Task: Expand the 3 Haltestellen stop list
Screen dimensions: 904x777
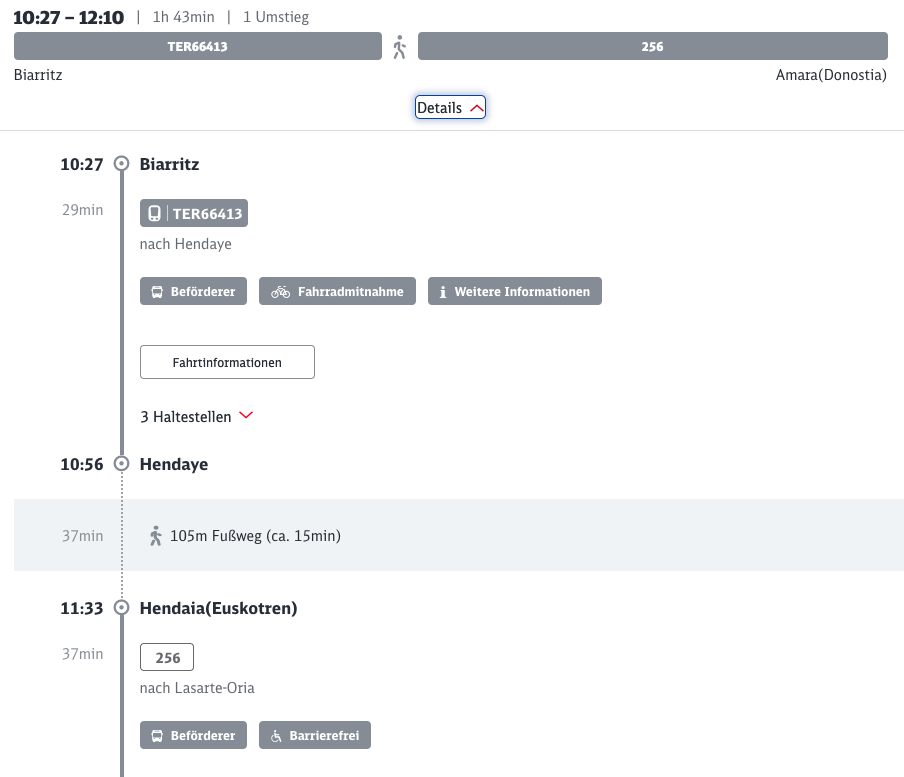Action: [x=197, y=417]
